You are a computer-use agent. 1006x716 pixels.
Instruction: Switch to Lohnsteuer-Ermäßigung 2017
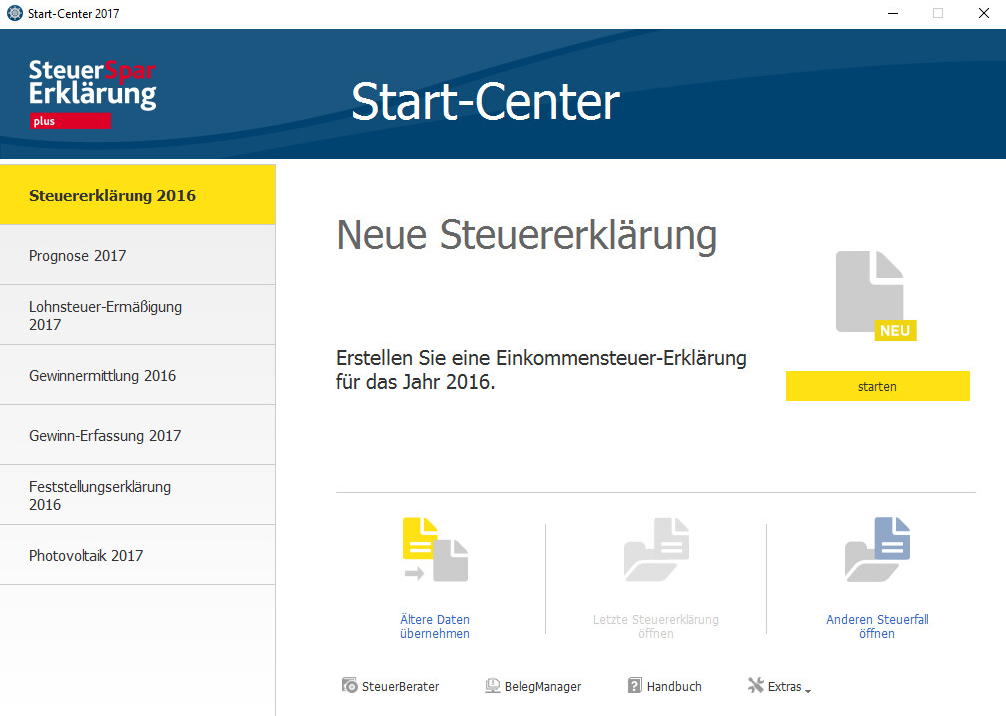pos(137,315)
